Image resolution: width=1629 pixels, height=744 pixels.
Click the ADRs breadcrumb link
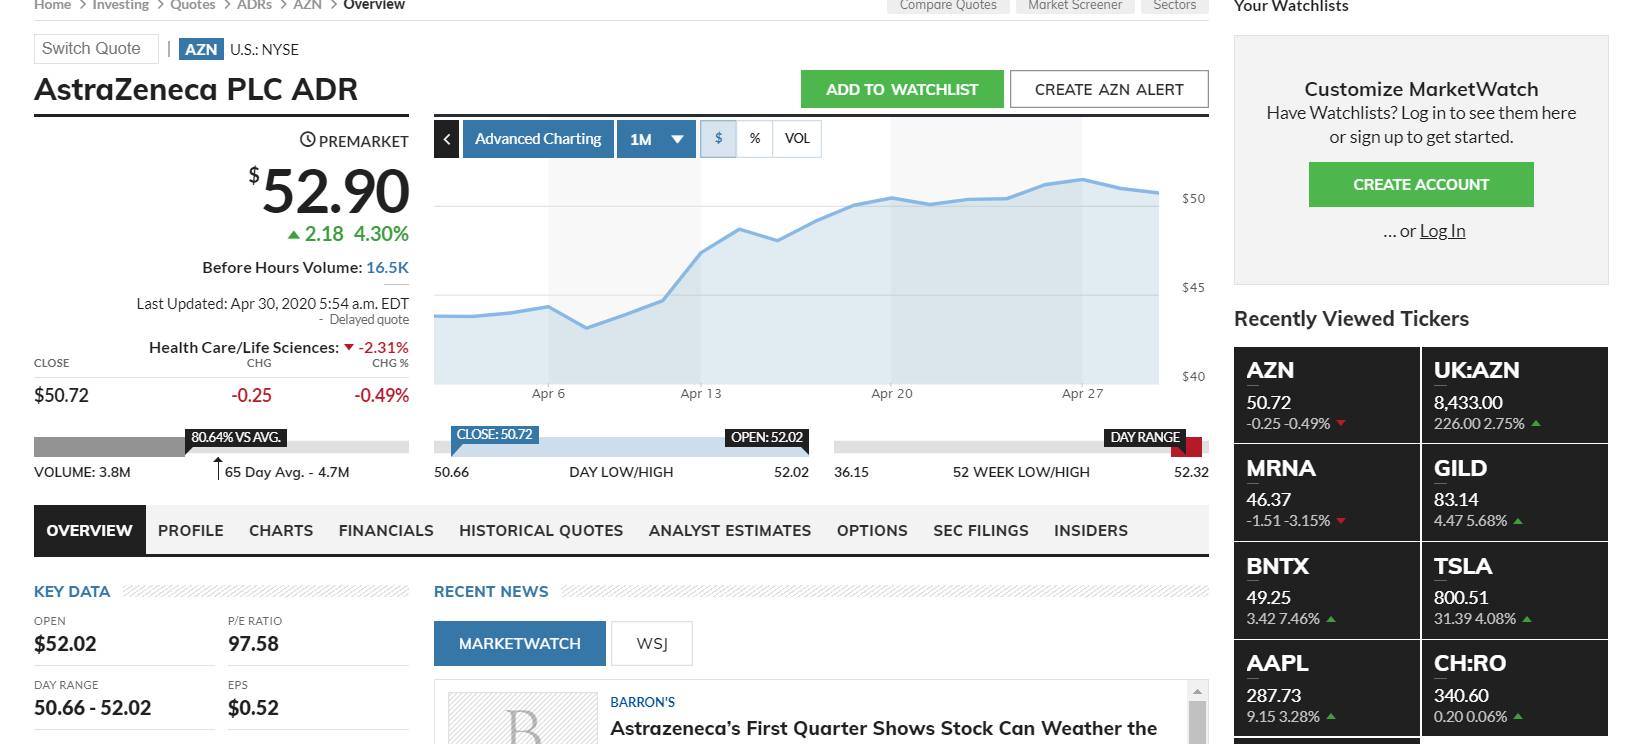254,5
